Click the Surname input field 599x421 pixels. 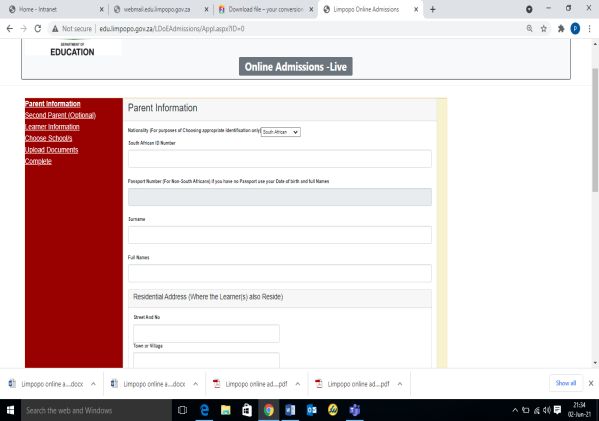coord(280,235)
